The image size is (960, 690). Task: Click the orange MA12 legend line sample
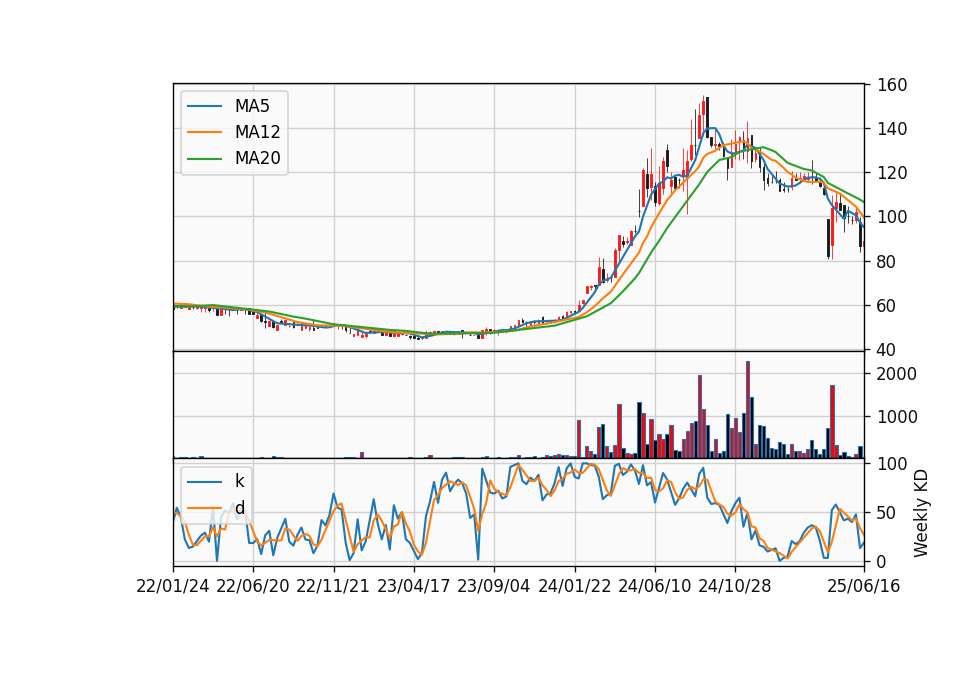pyautogui.click(x=204, y=132)
